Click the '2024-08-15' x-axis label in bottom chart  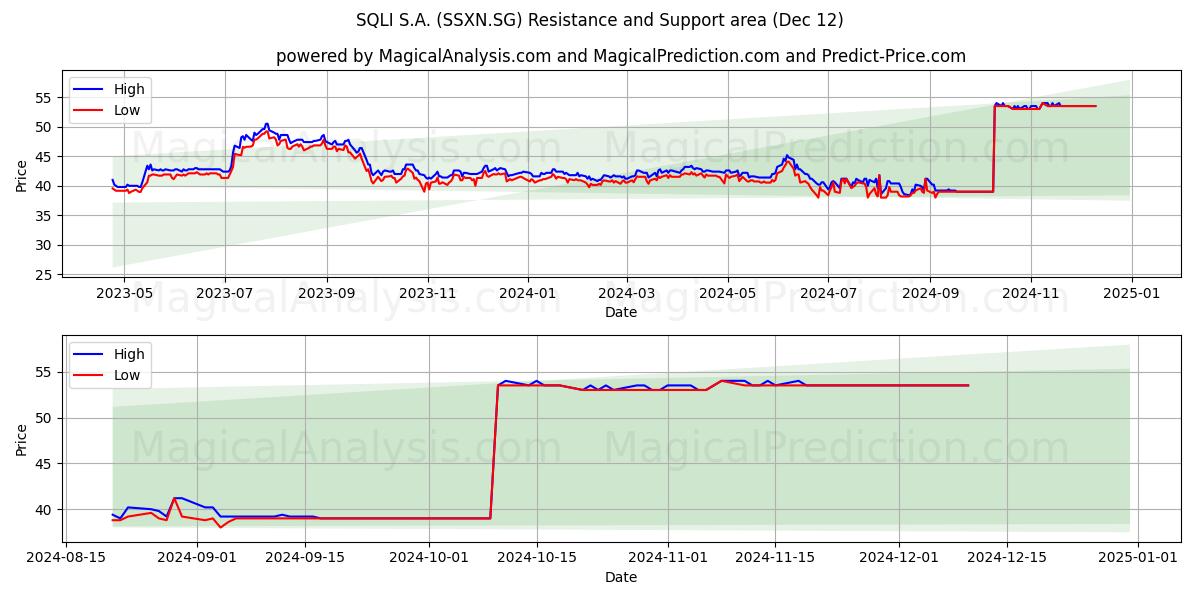click(66, 559)
